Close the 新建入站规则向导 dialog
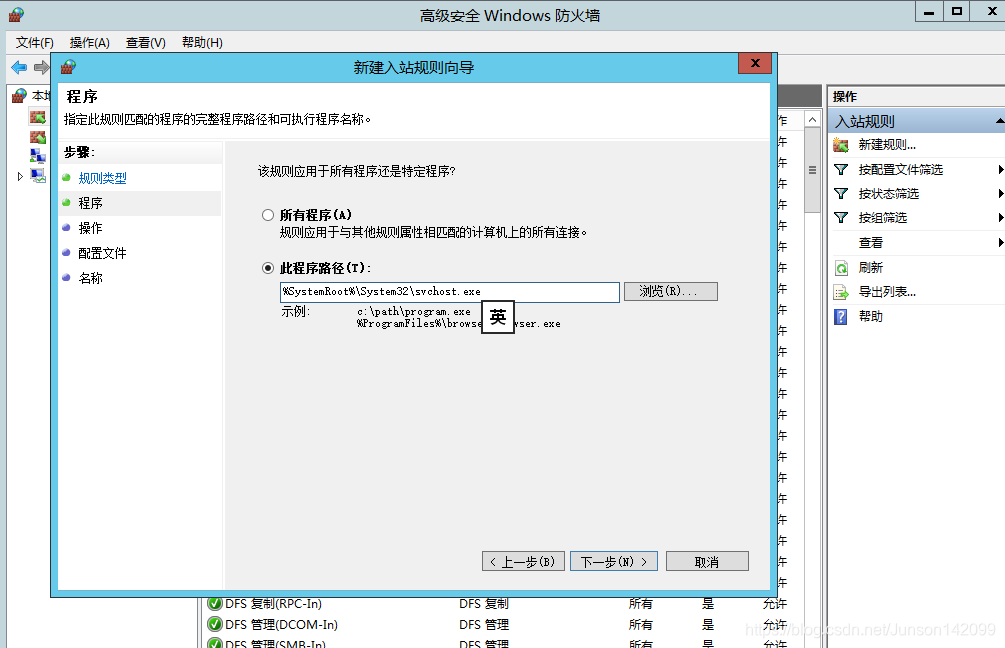This screenshot has height=648, width=1005. [754, 63]
